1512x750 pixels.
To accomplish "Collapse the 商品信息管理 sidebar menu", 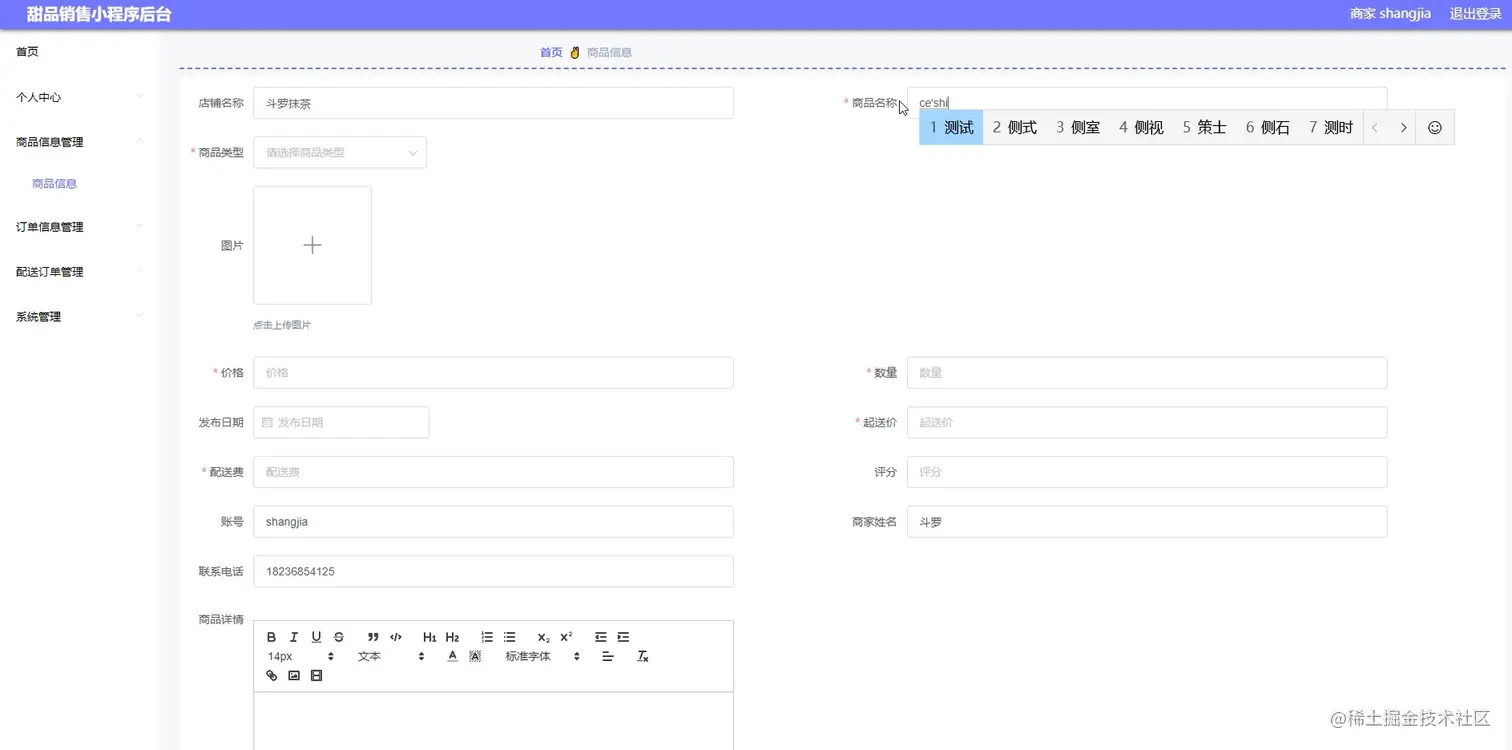I will tap(80, 142).
